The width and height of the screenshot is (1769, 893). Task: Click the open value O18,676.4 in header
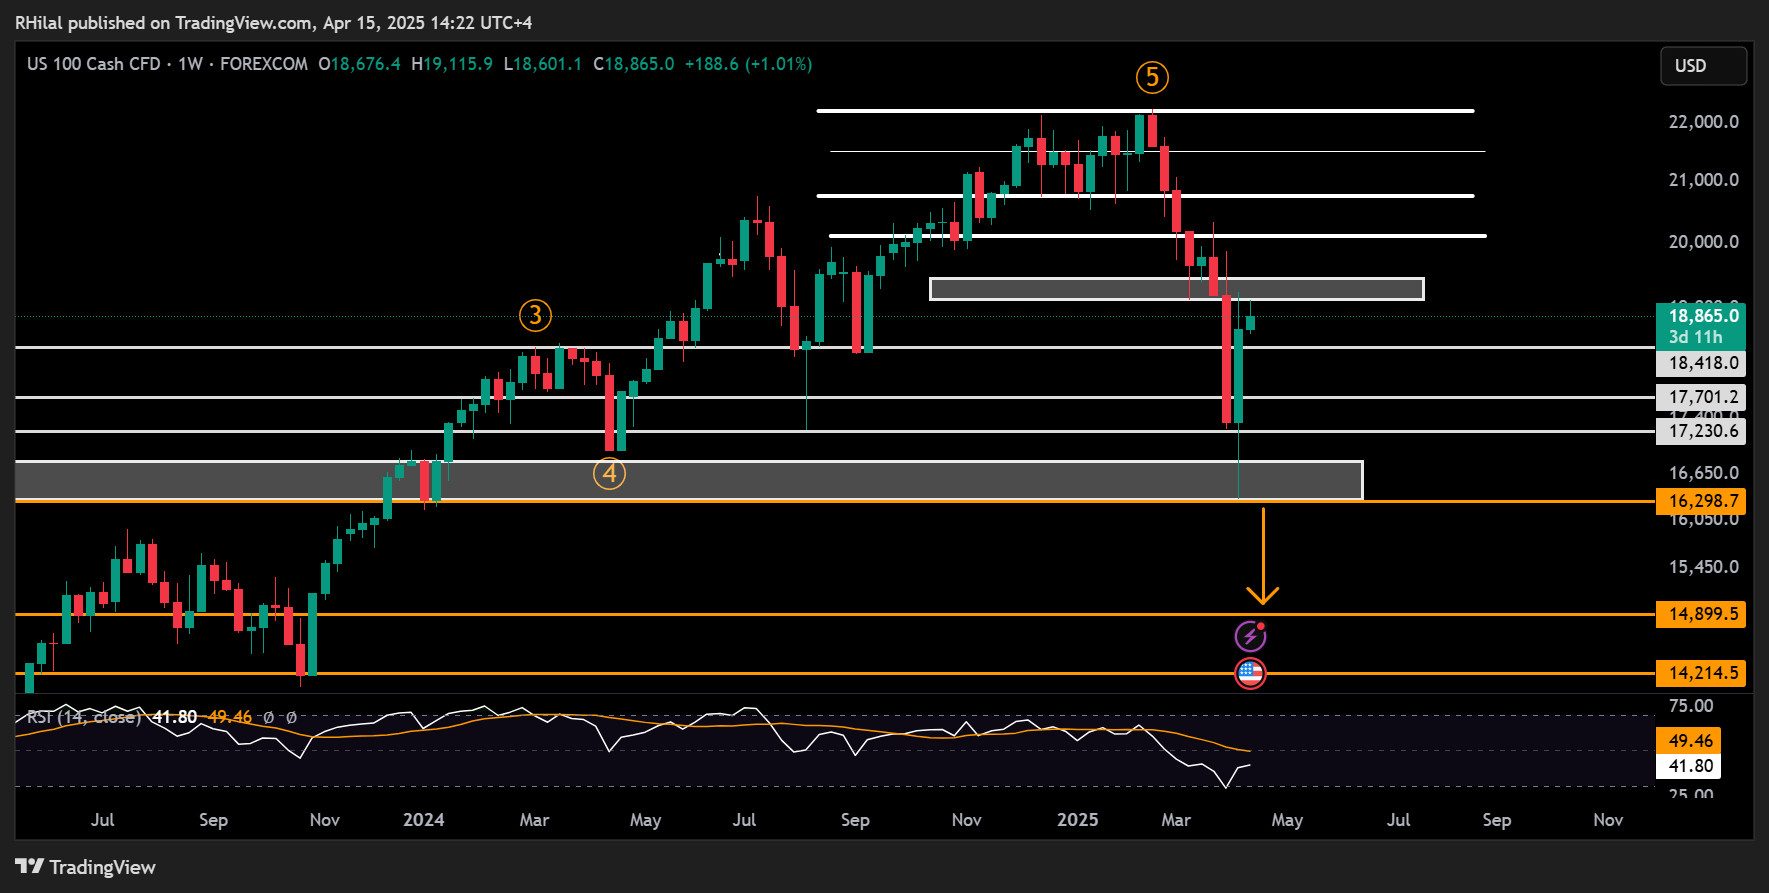pyautogui.click(x=359, y=64)
